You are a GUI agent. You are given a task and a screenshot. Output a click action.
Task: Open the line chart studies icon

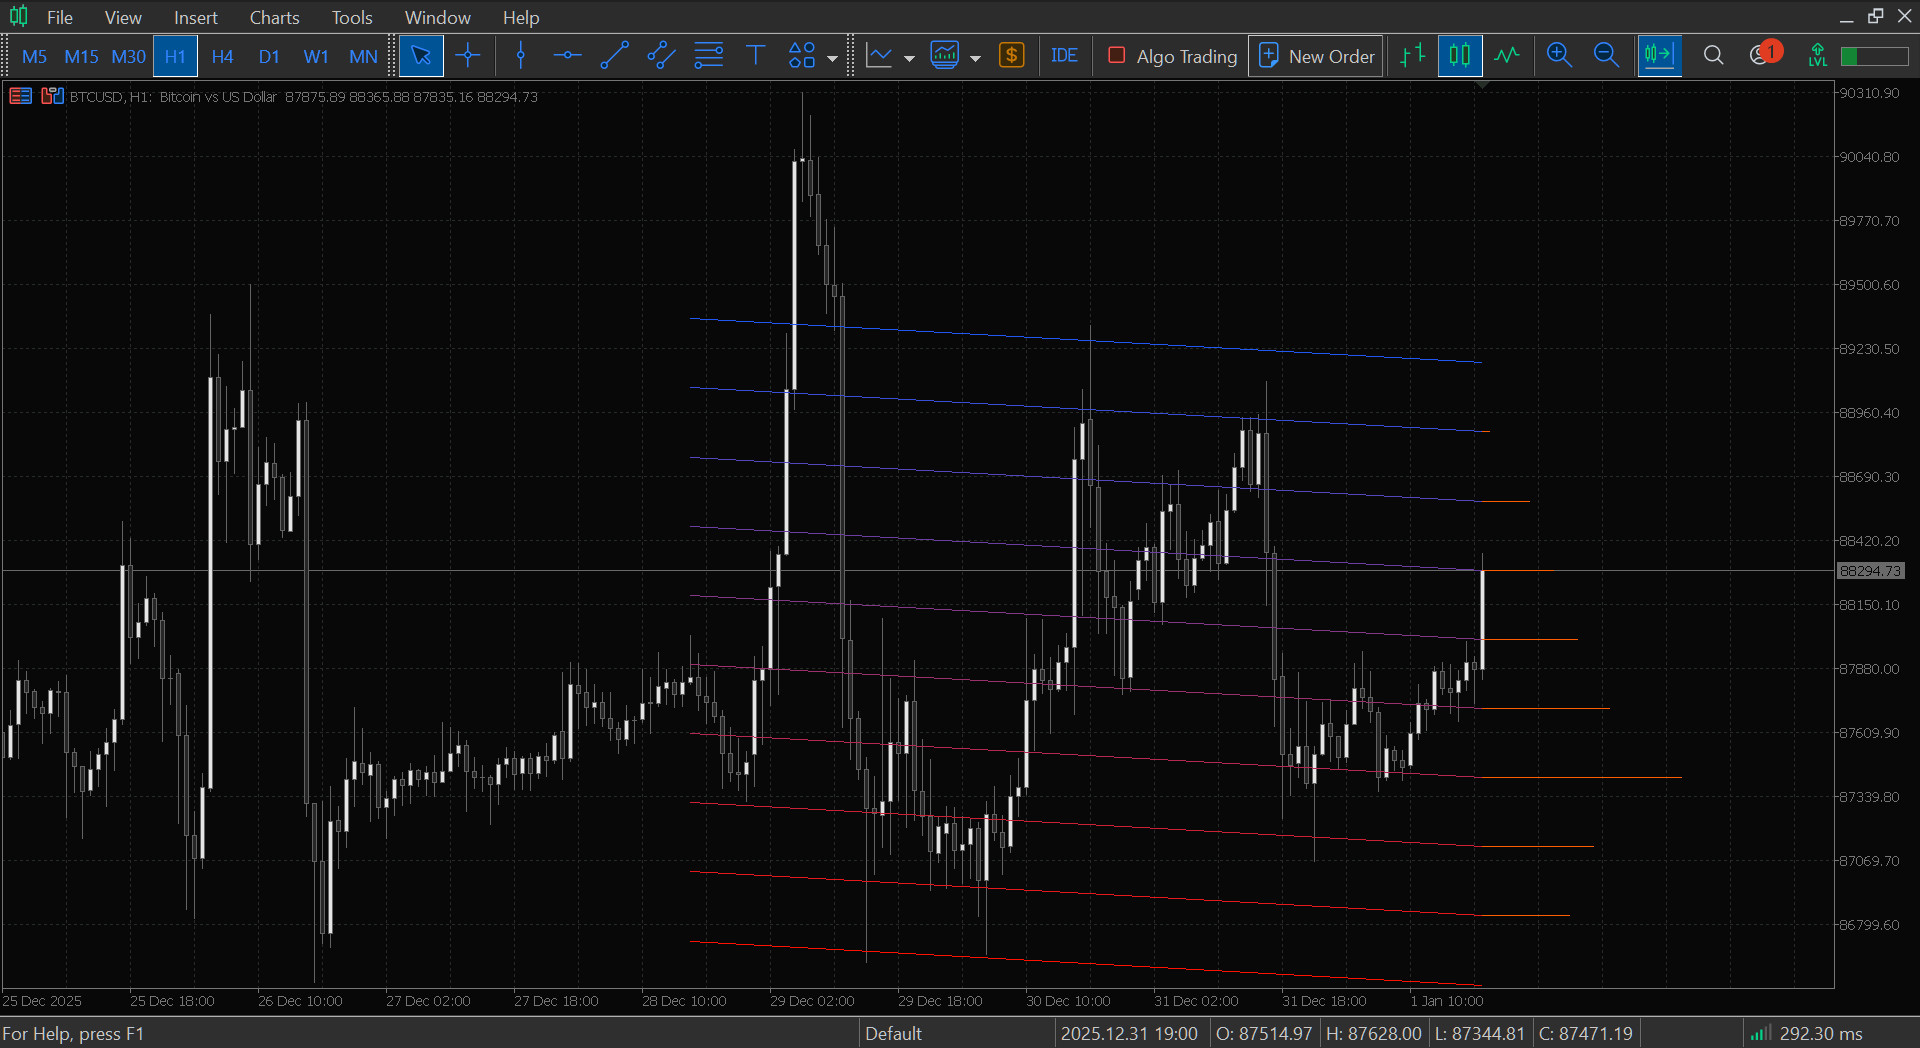click(x=879, y=56)
